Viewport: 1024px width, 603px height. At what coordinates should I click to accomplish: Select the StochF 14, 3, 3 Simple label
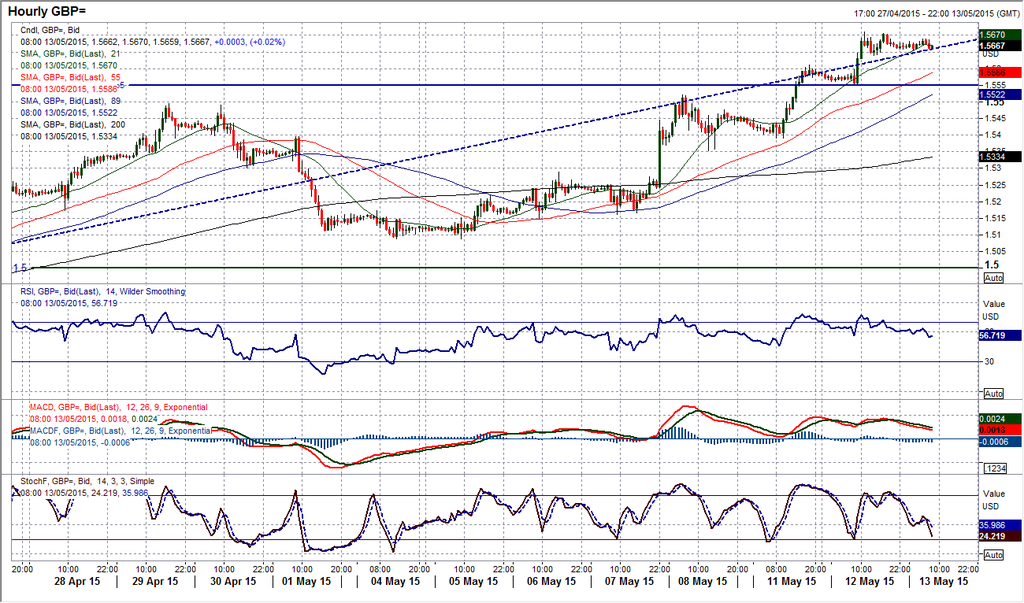tap(88, 481)
